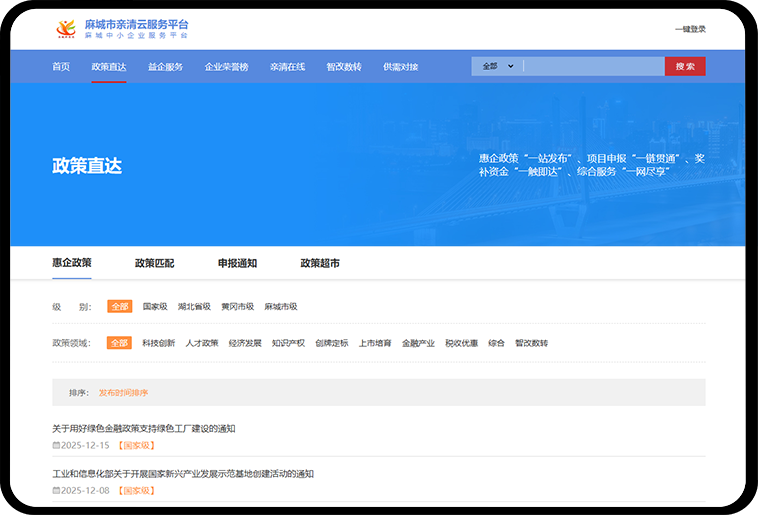Screen dimensions: 758x515
Task: Open 益企服务 navigation menu item
Action: click(165, 67)
